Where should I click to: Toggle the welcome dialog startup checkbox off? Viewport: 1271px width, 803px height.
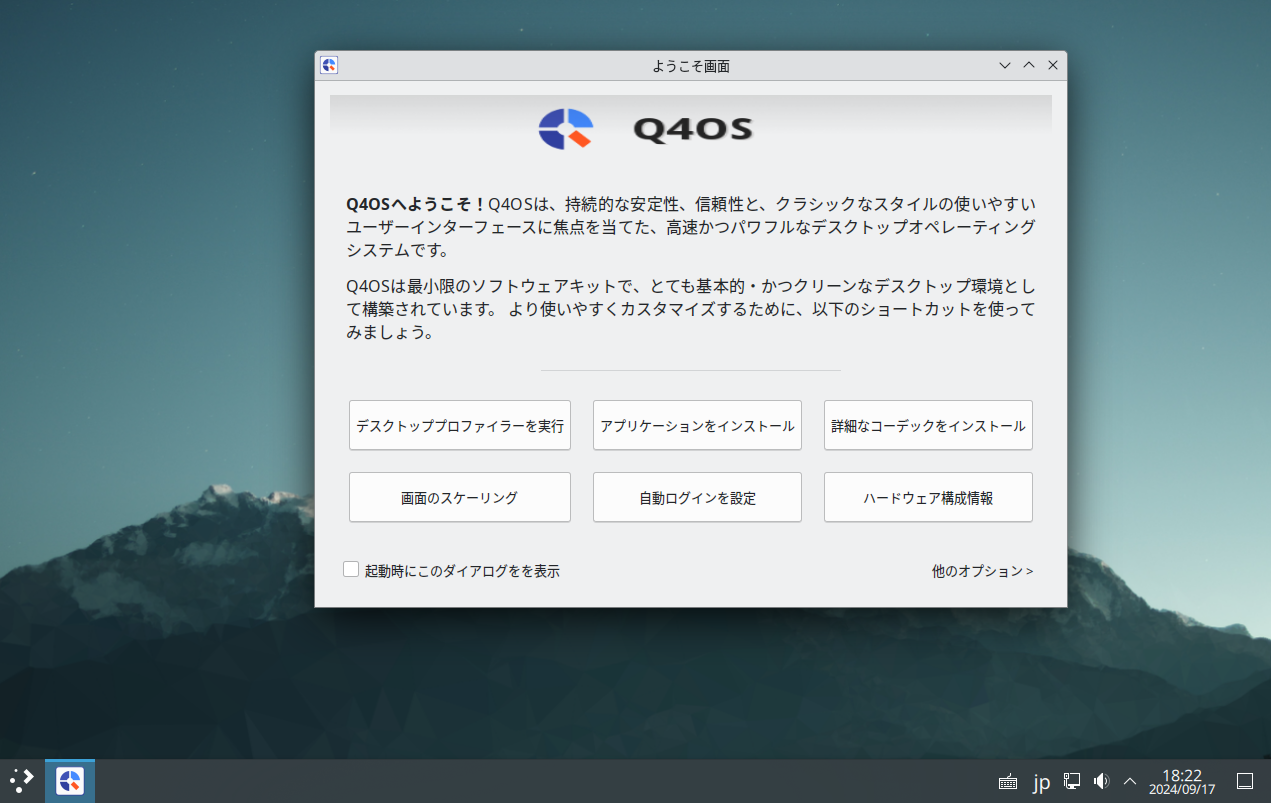pyautogui.click(x=351, y=568)
